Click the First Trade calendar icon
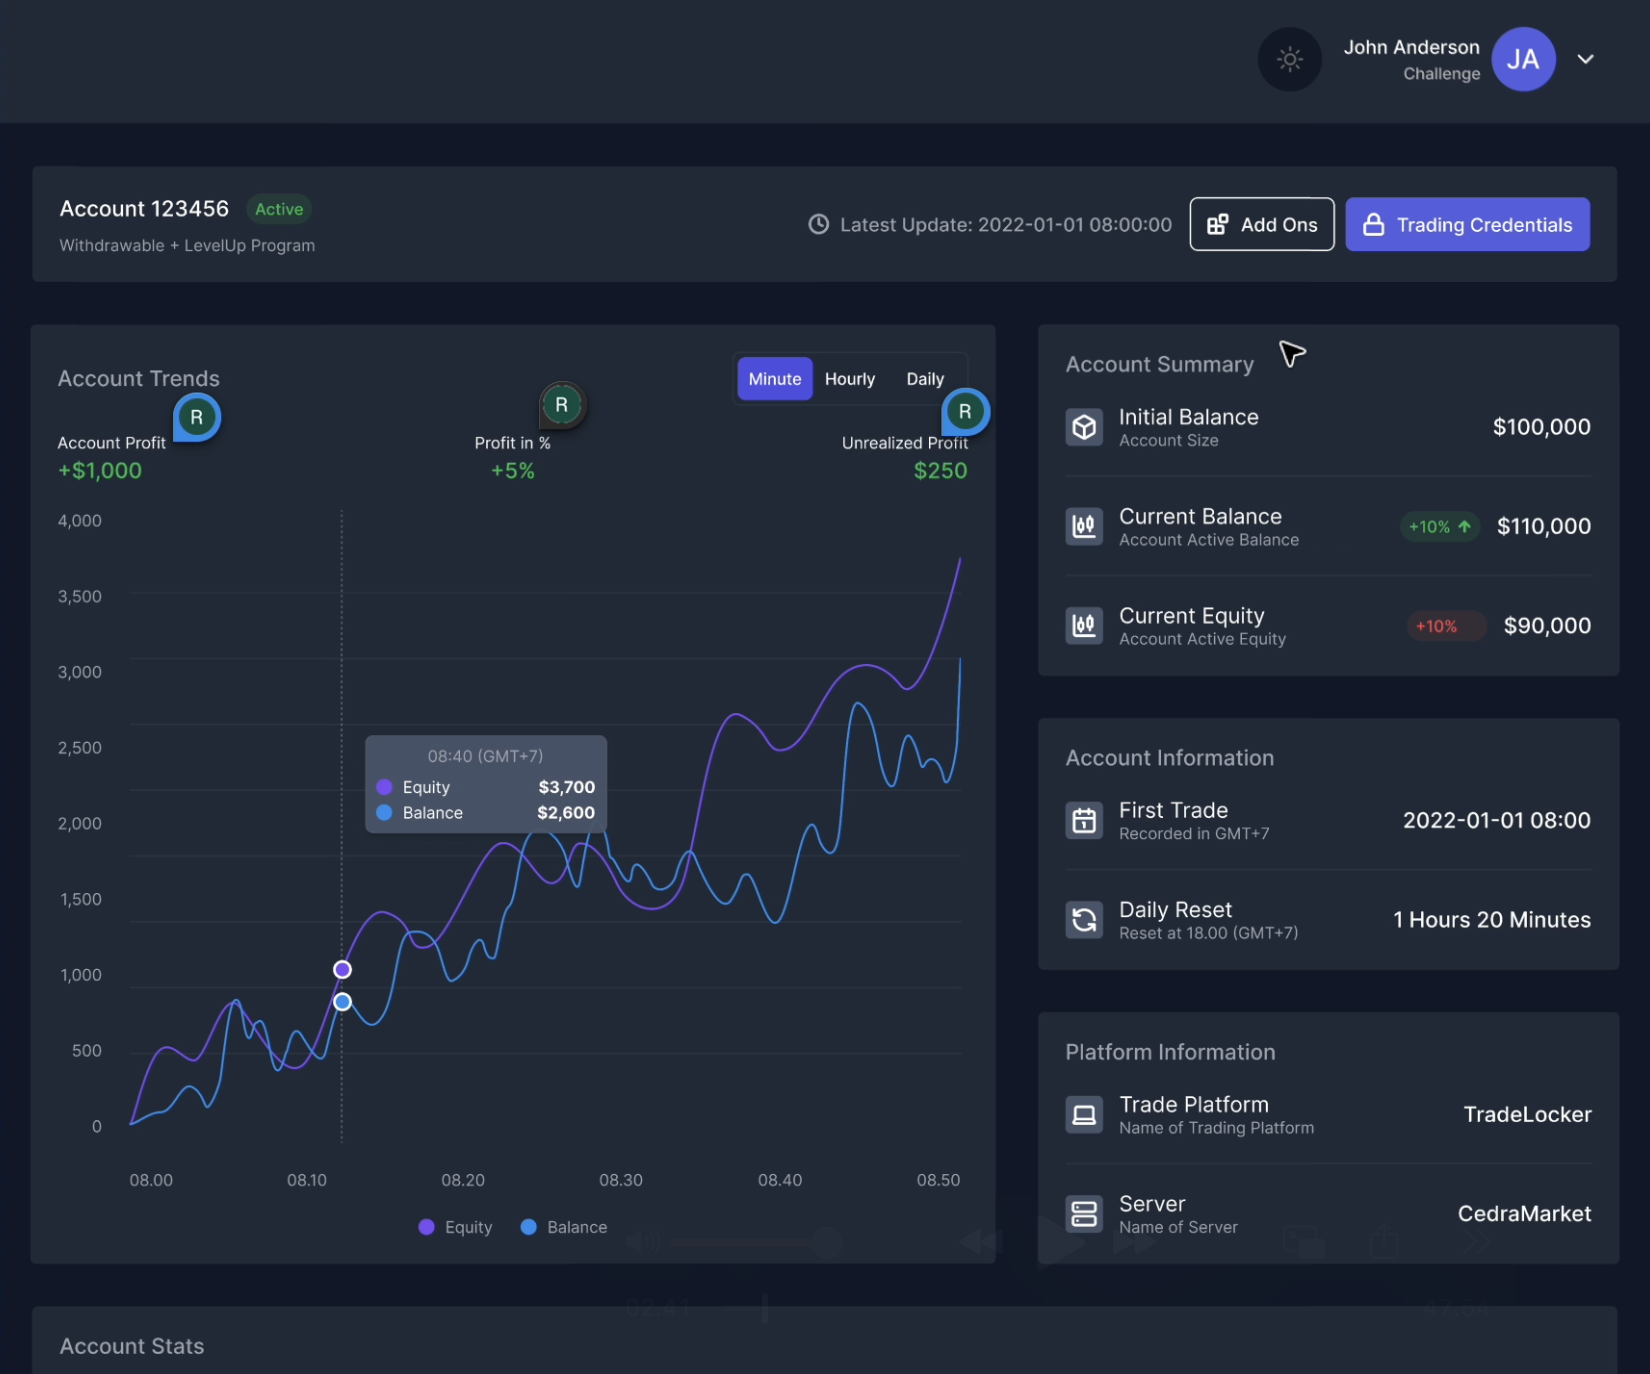 coord(1084,821)
